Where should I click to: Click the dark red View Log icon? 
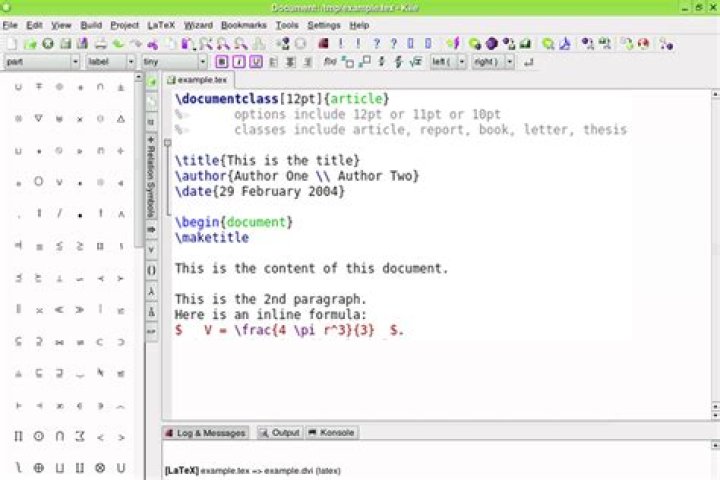click(323, 44)
